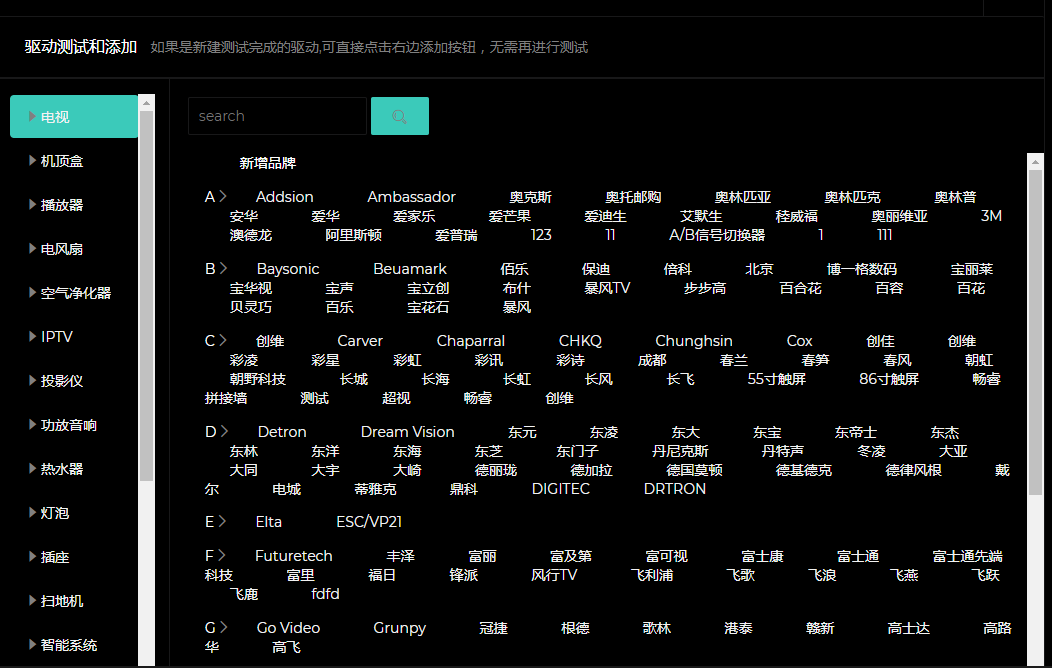
Task: Expand the 灯泡 arrow
Action: point(32,512)
